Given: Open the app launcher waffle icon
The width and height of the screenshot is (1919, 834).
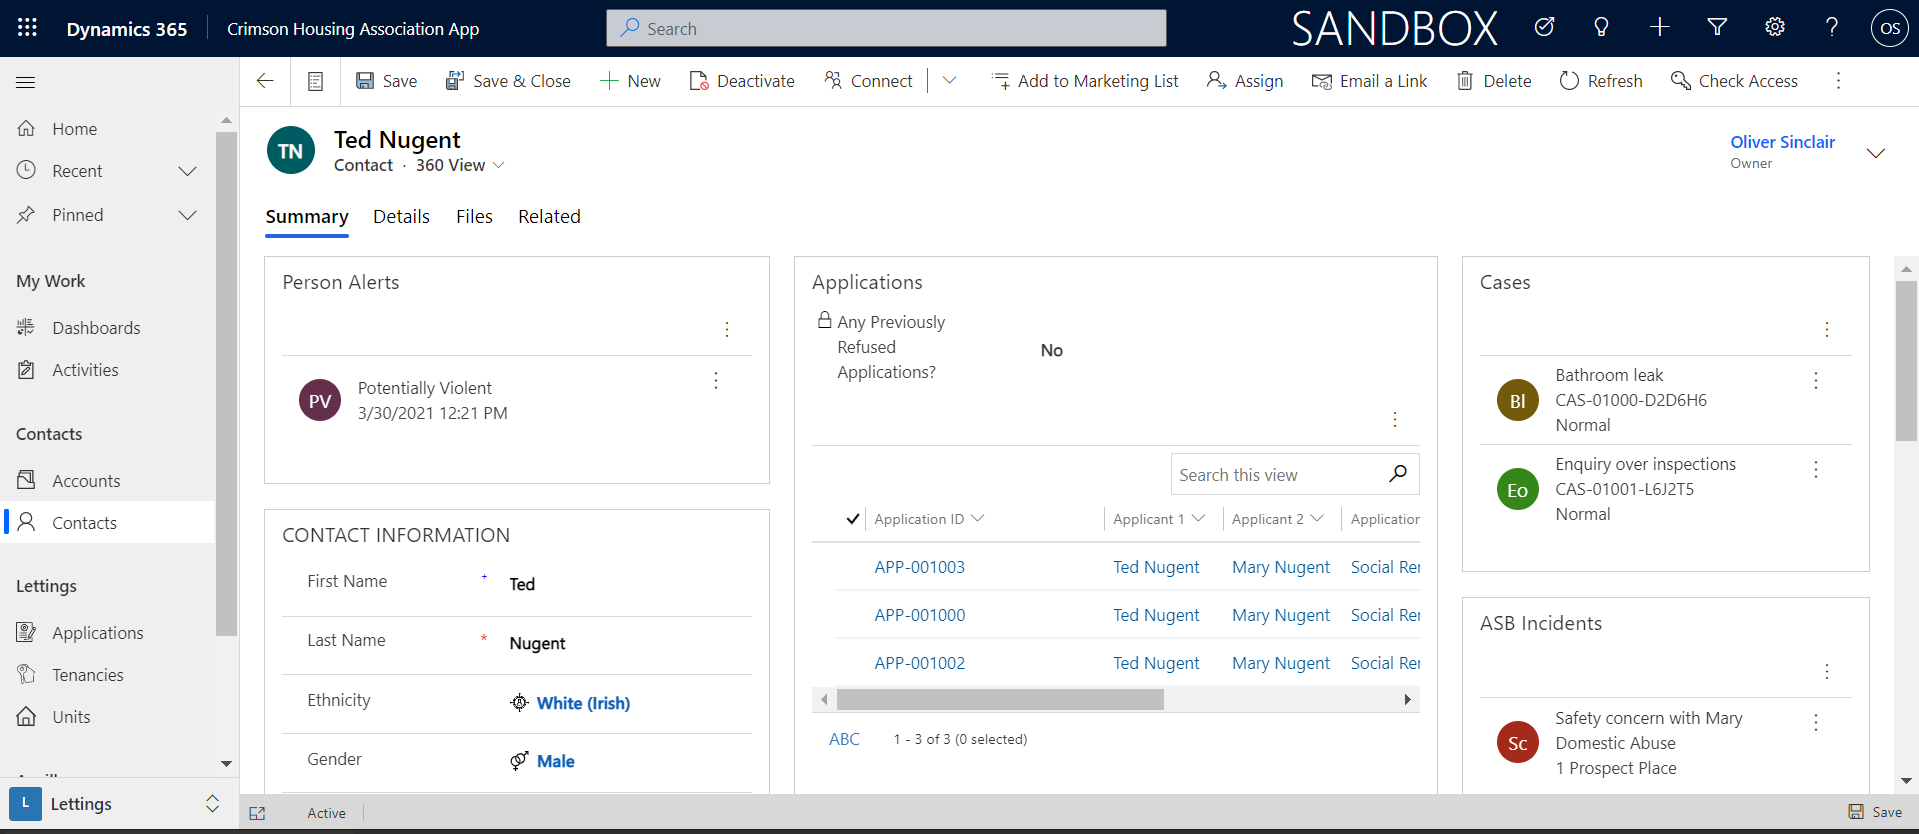Looking at the screenshot, I should point(27,28).
